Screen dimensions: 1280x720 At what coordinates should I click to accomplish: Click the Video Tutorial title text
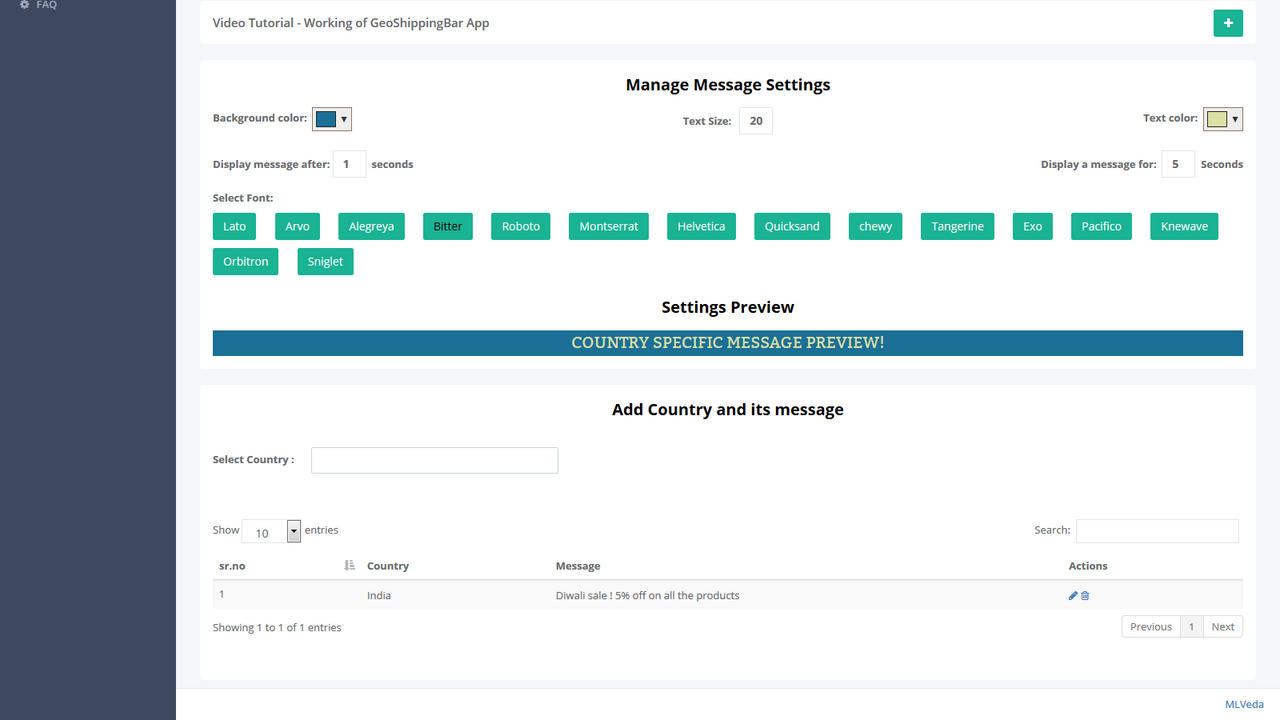coord(351,23)
